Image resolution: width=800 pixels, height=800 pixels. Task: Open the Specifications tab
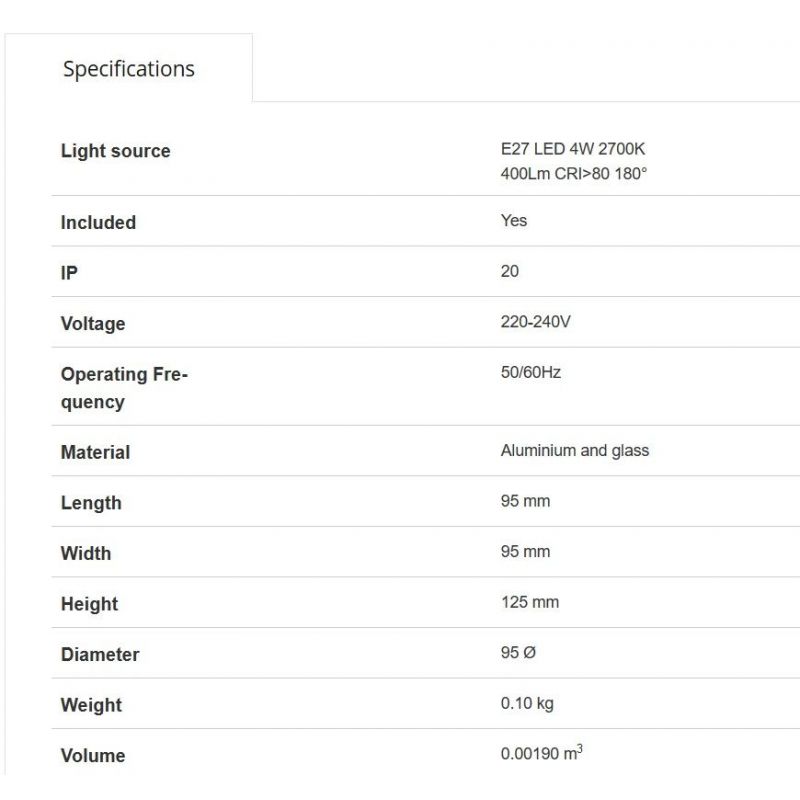click(x=129, y=69)
